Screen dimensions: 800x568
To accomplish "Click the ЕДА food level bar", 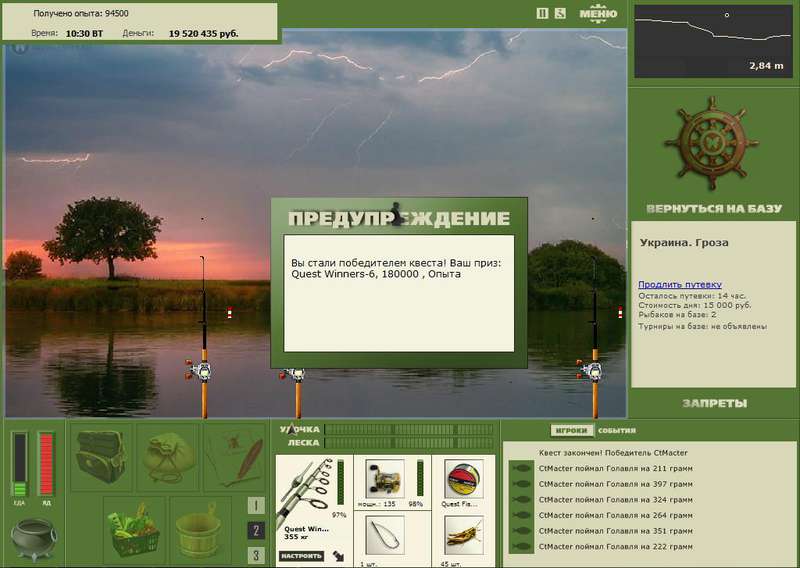I will [x=19, y=464].
